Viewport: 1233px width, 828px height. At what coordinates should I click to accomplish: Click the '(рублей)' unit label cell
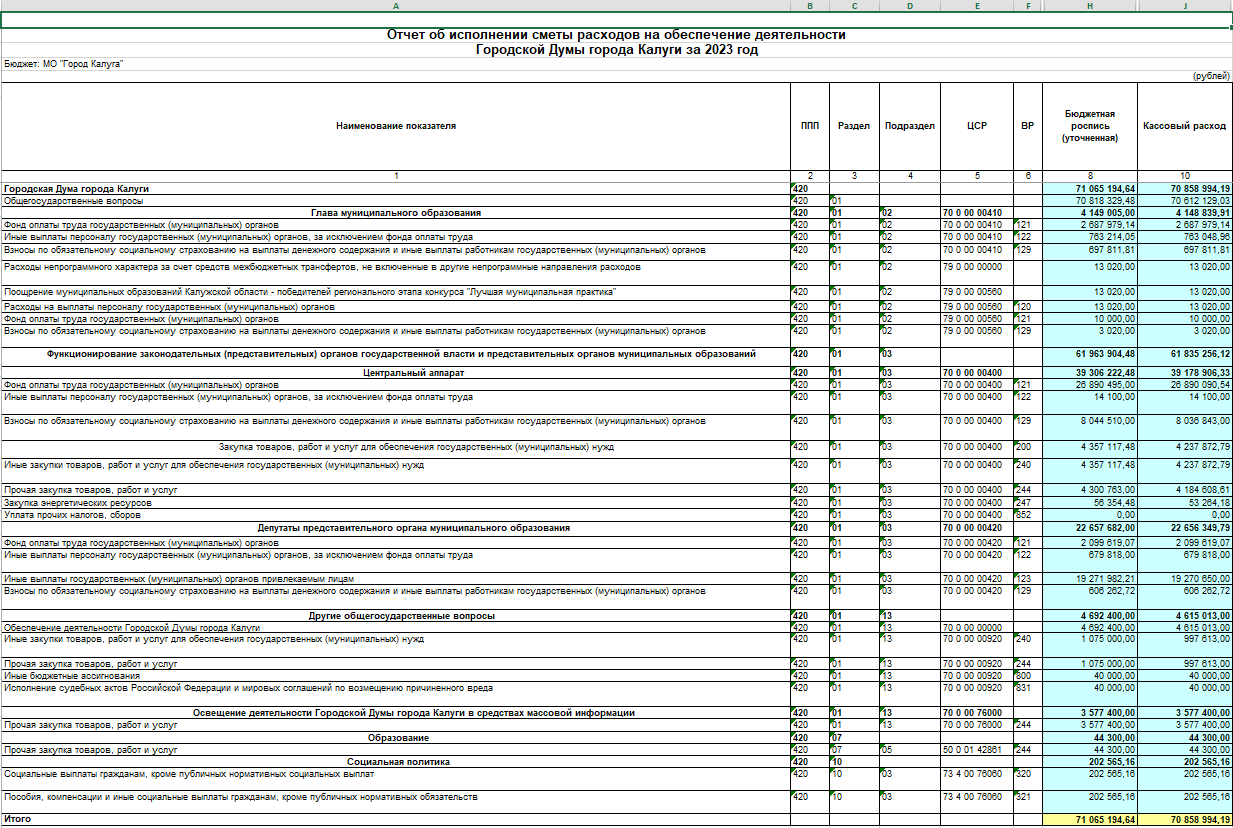click(x=1210, y=76)
